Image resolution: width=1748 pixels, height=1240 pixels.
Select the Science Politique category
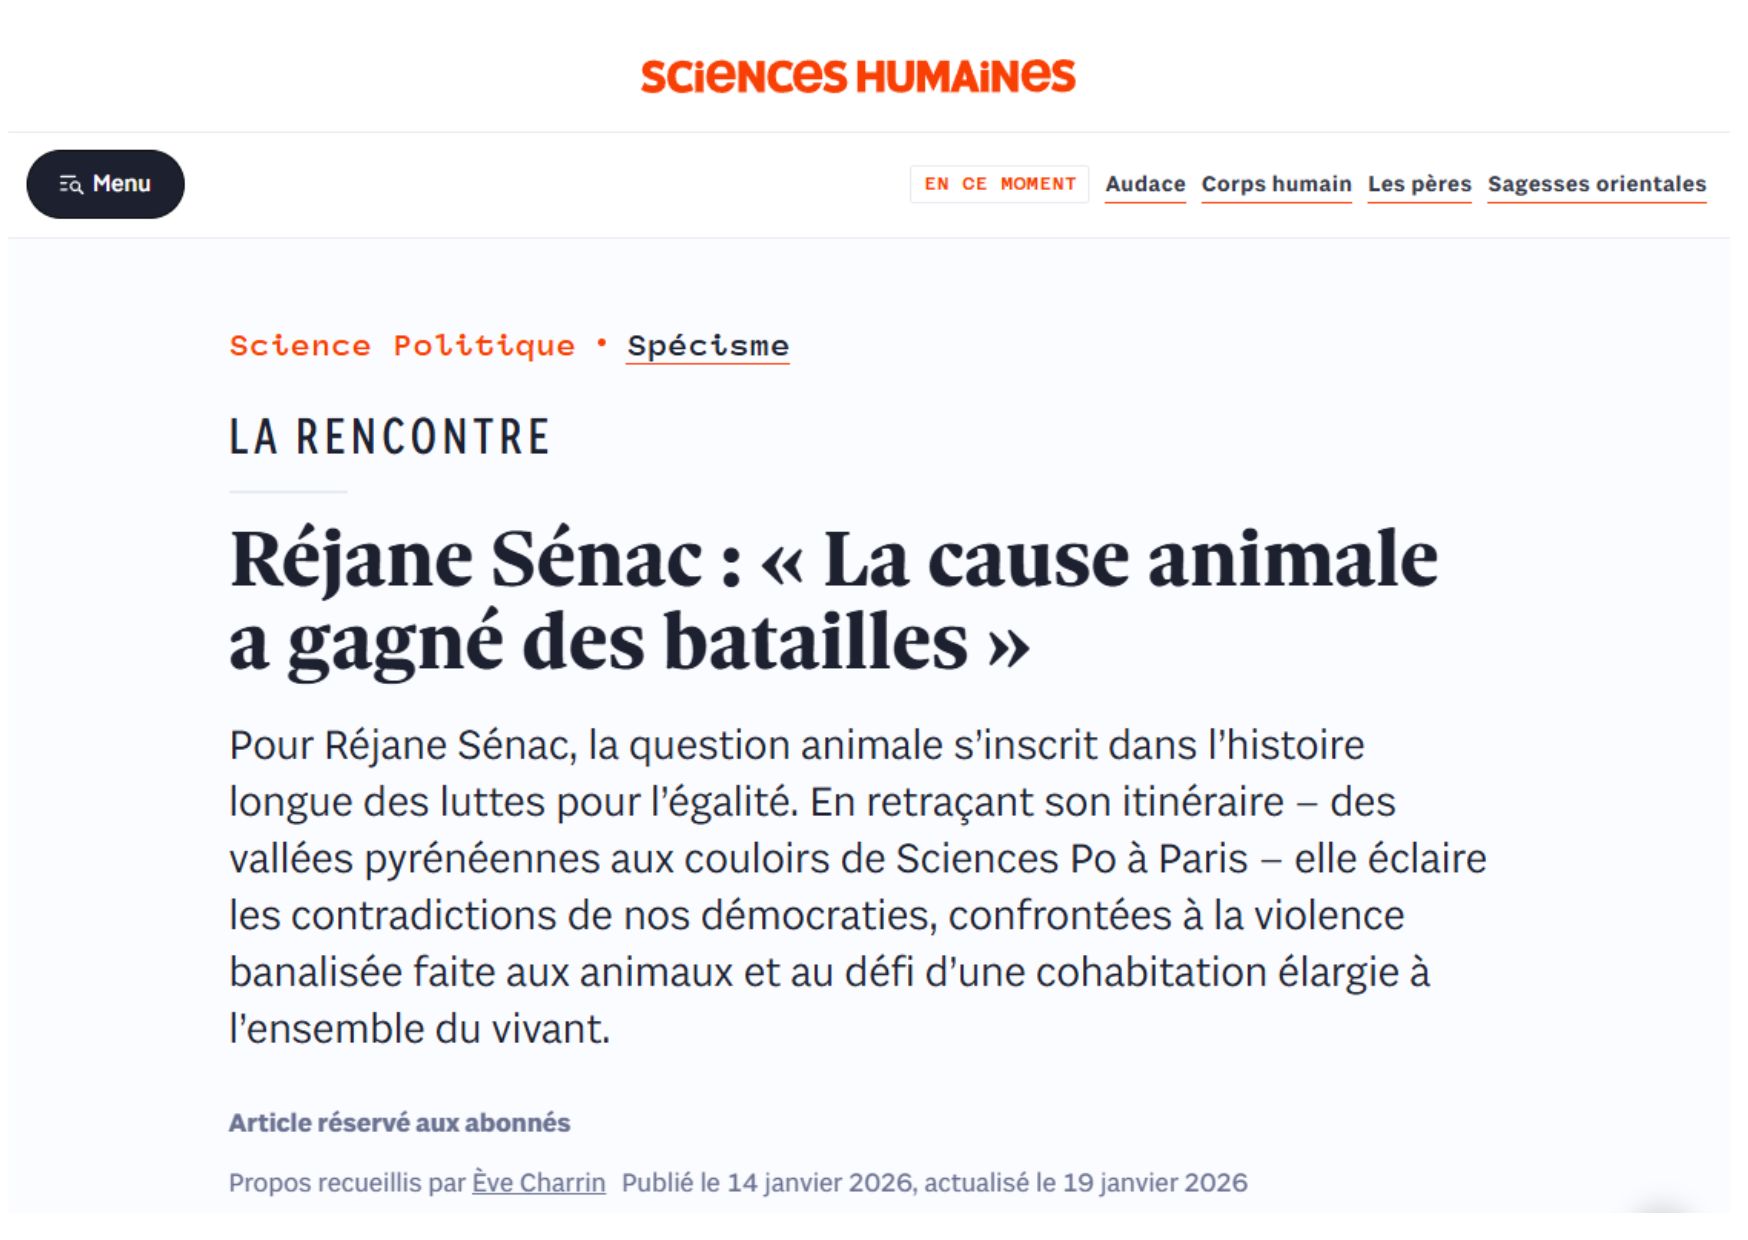click(x=402, y=346)
